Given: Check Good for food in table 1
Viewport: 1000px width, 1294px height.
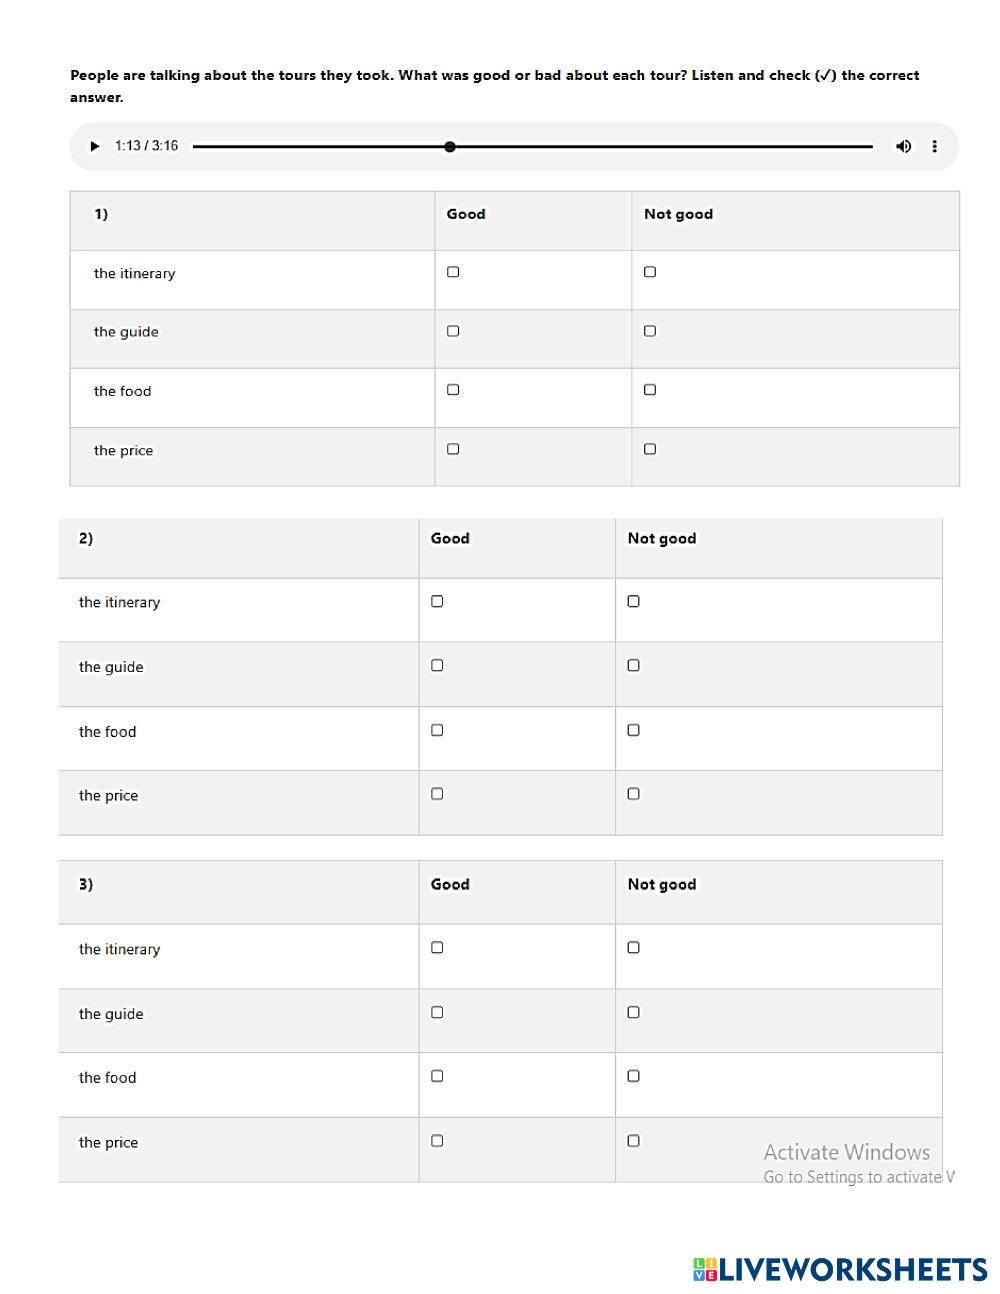Looking at the screenshot, I should coord(453,390).
